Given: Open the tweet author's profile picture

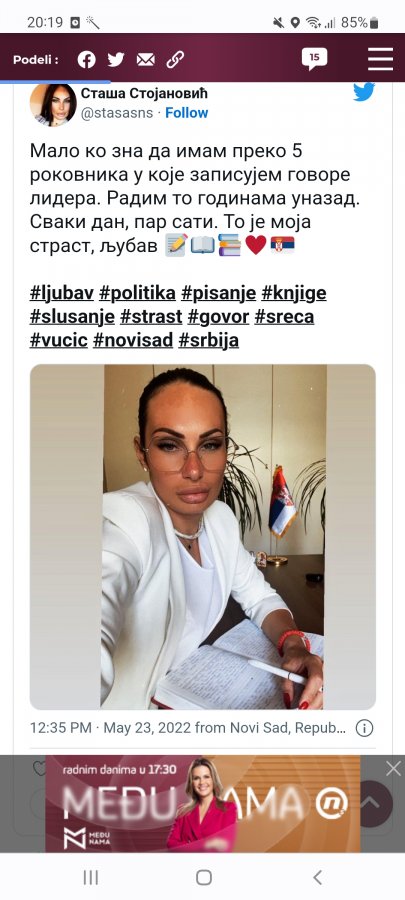Looking at the screenshot, I should pyautogui.click(x=53, y=104).
